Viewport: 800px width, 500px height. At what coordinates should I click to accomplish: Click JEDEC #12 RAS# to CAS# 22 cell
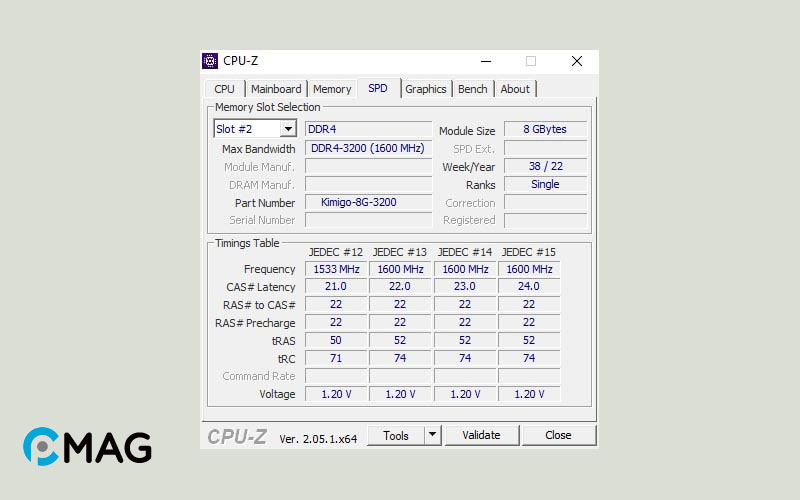coord(336,304)
